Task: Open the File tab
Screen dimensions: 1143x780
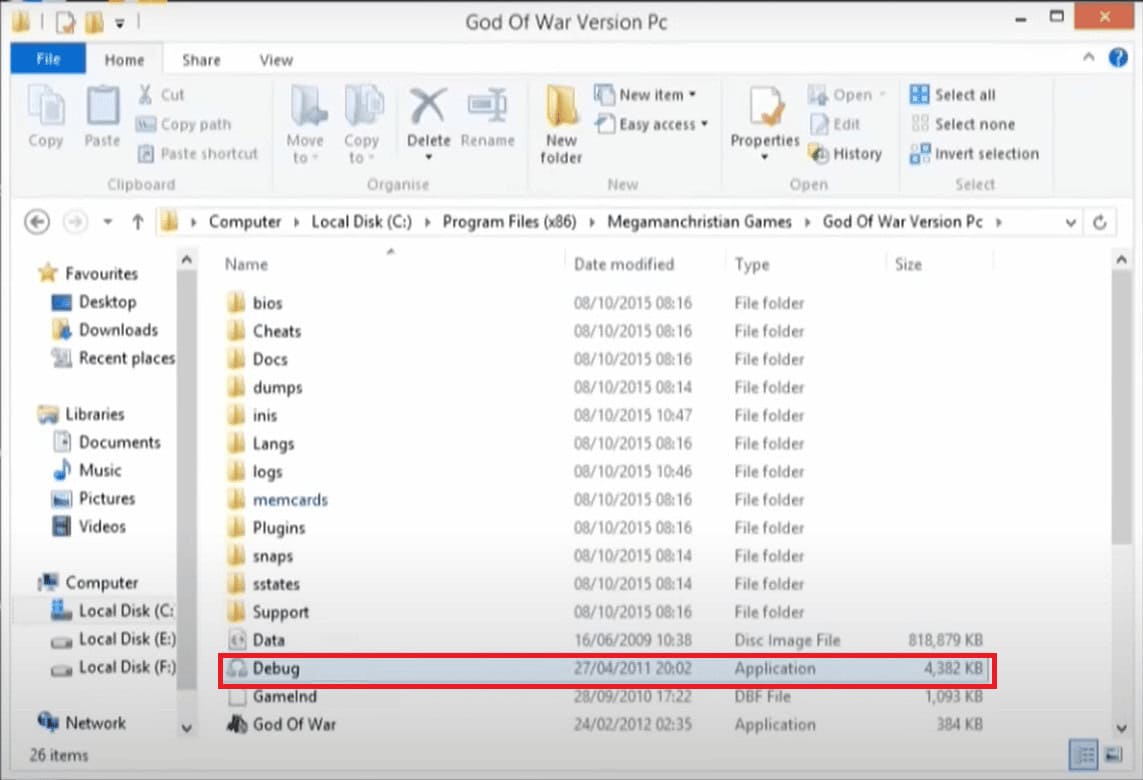Action: coord(48,59)
